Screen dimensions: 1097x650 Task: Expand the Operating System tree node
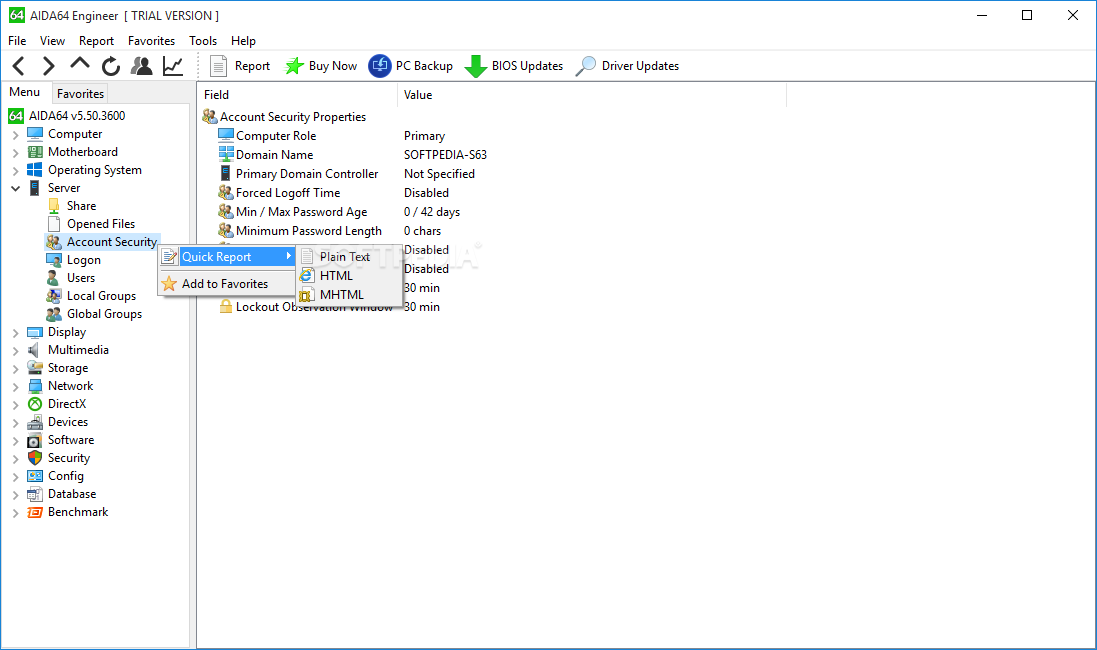pos(15,170)
